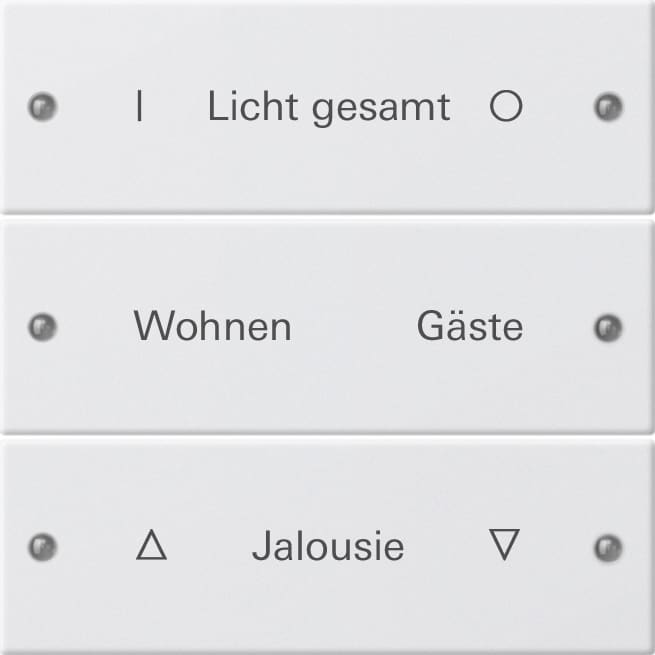Tap the Jalousie down triangle
The image size is (655, 655).
[x=505, y=545]
